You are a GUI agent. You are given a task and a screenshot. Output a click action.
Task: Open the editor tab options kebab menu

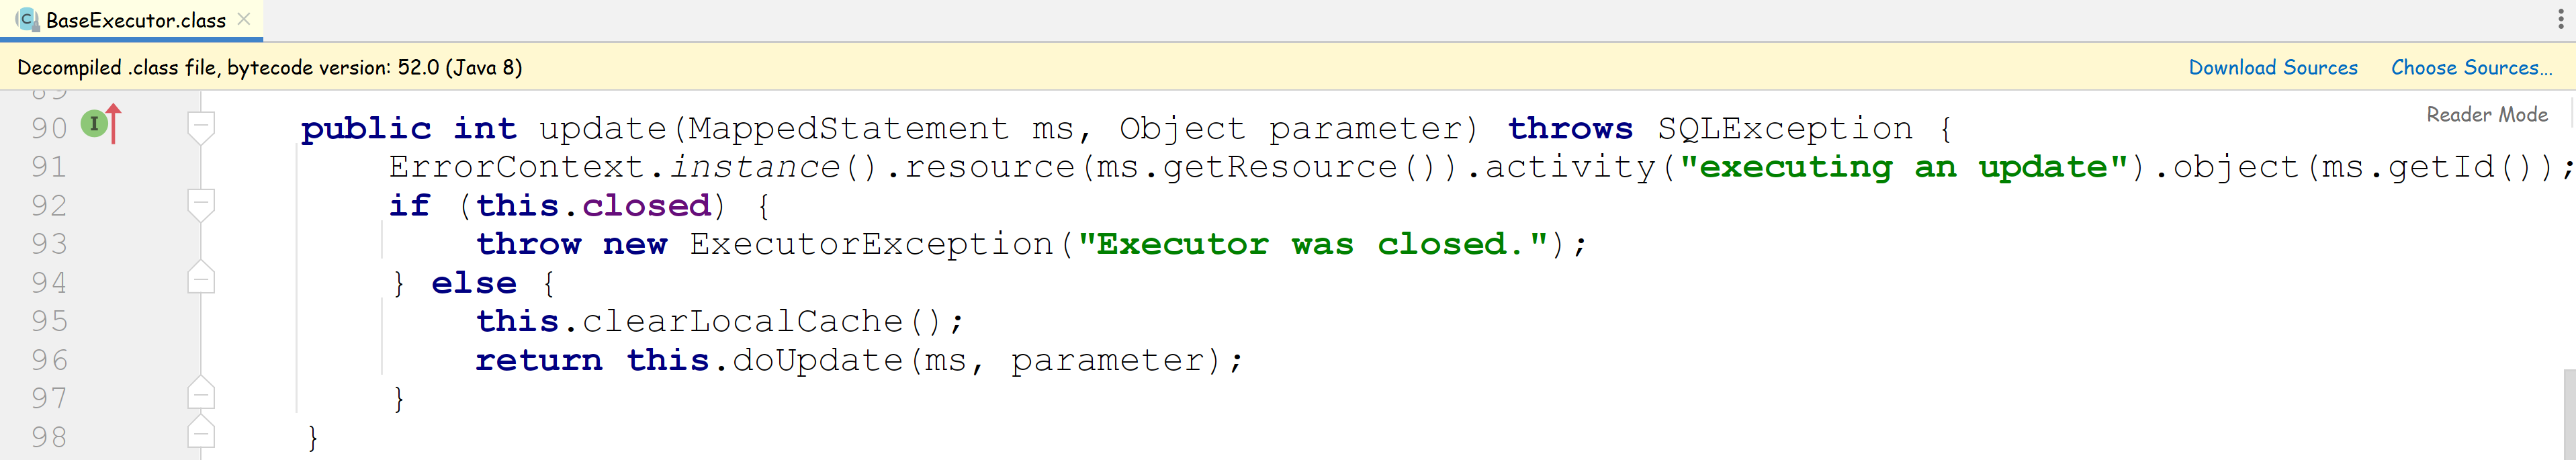[x=2560, y=19]
